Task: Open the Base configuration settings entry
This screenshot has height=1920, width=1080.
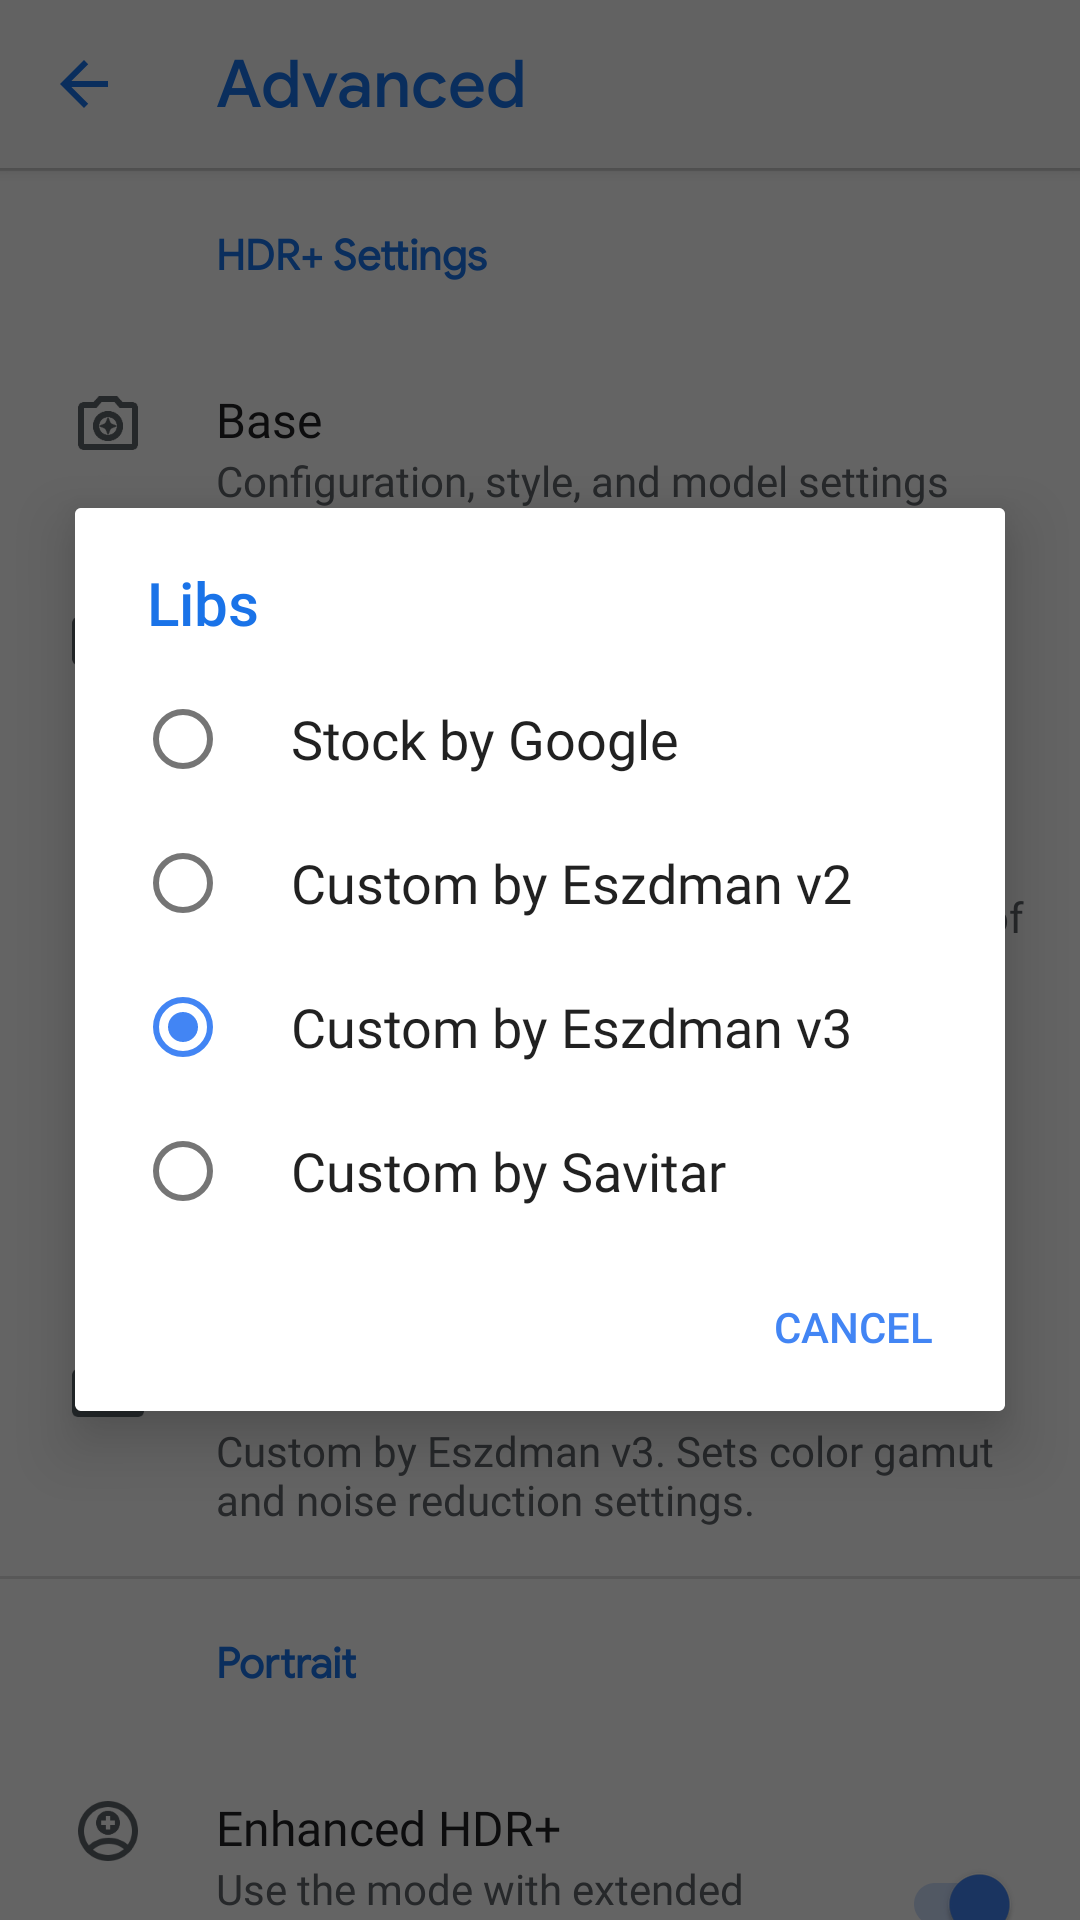Action: pos(580,452)
